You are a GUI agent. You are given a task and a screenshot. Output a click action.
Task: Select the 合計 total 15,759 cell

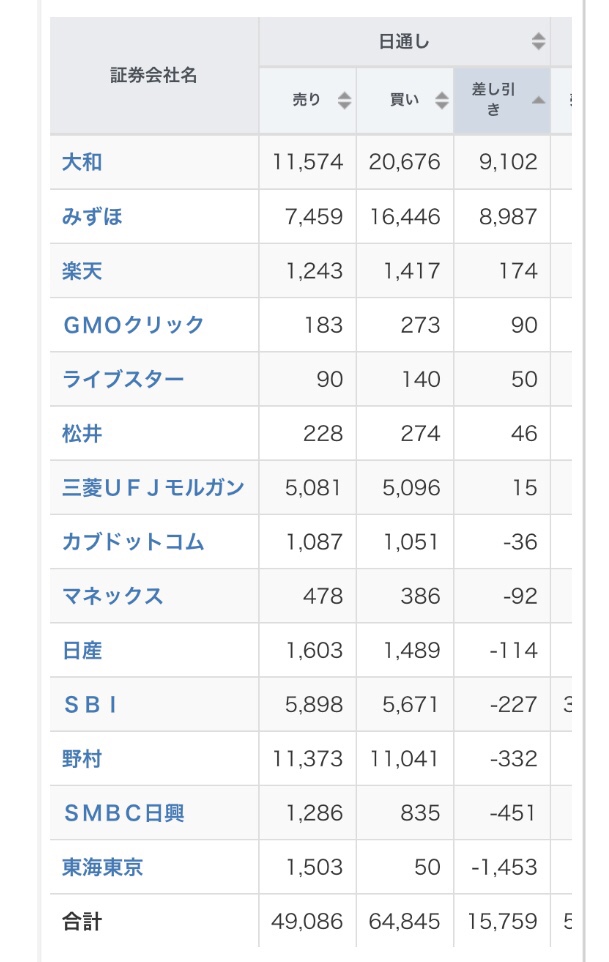pyautogui.click(x=502, y=920)
